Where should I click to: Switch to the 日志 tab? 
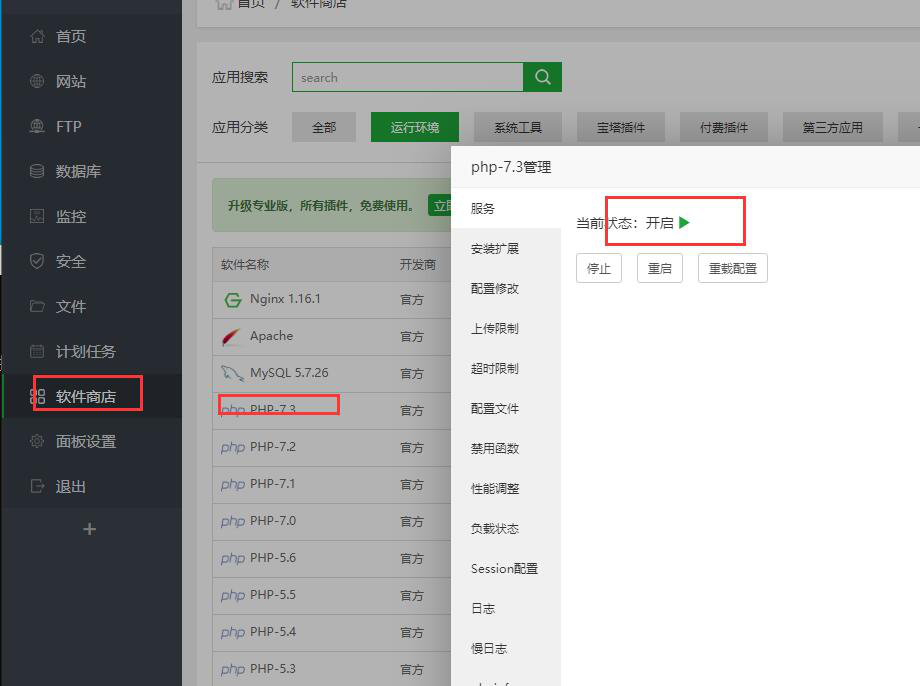tap(506, 609)
